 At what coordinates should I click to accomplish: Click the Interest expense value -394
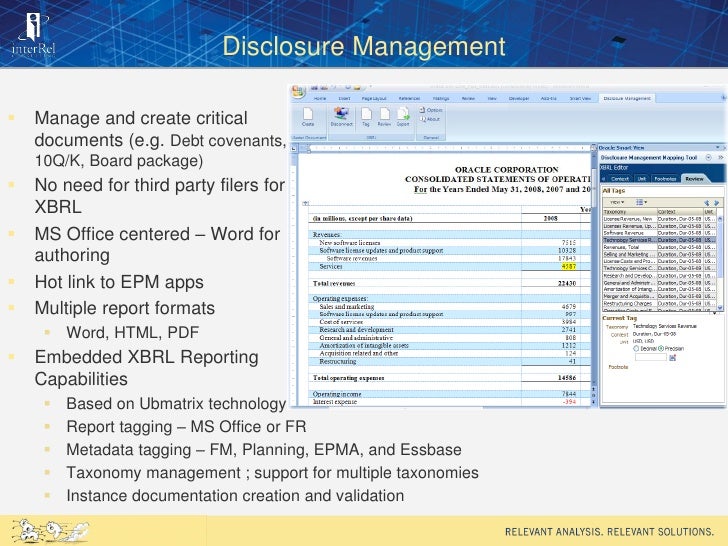click(569, 402)
